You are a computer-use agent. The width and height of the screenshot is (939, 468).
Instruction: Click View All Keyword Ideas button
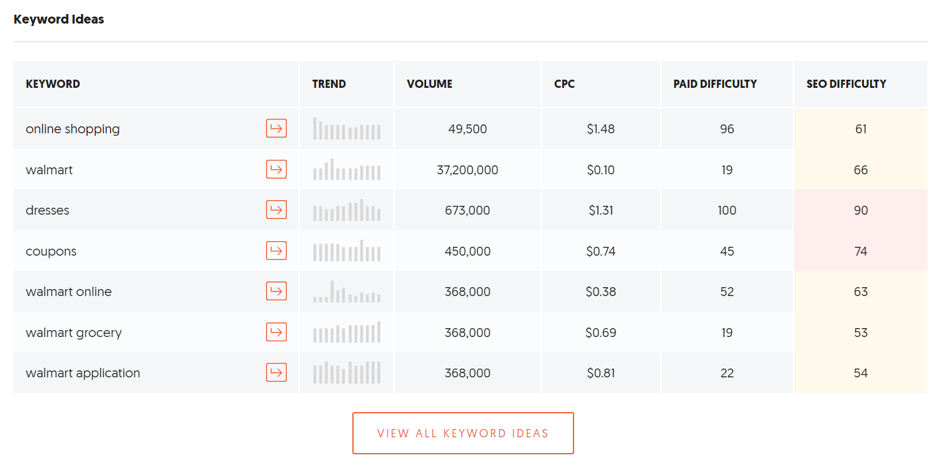pos(463,433)
